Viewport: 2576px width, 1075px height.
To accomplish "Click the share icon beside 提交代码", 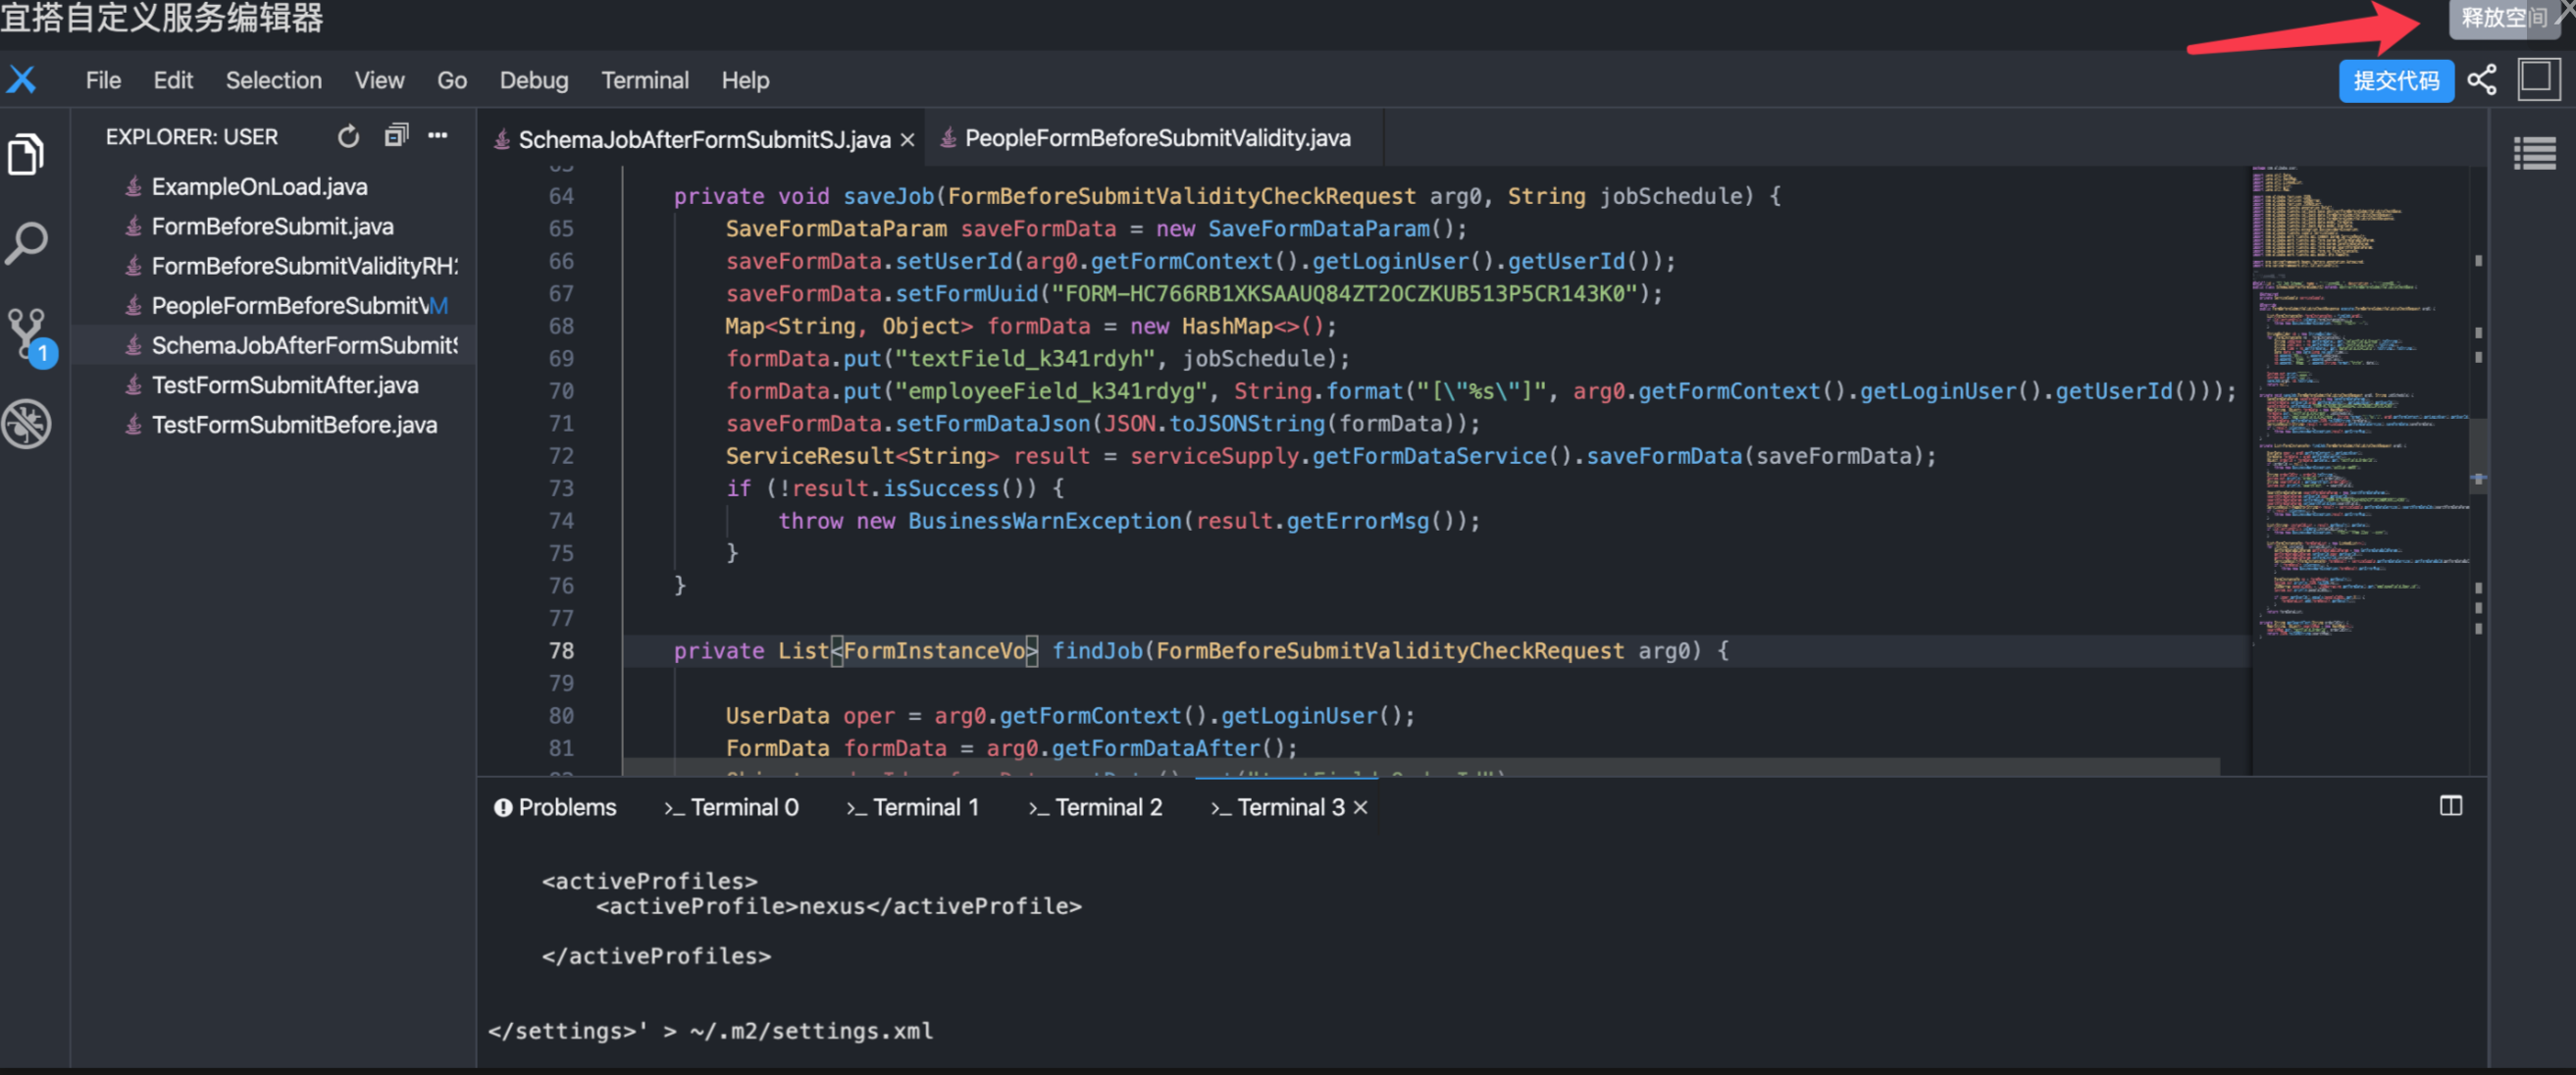I will [2482, 80].
